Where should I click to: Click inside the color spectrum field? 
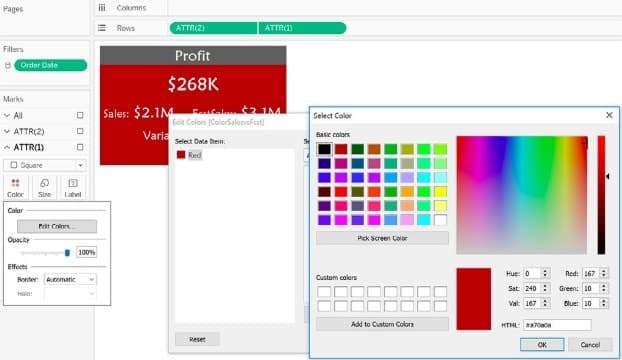(x=521, y=195)
